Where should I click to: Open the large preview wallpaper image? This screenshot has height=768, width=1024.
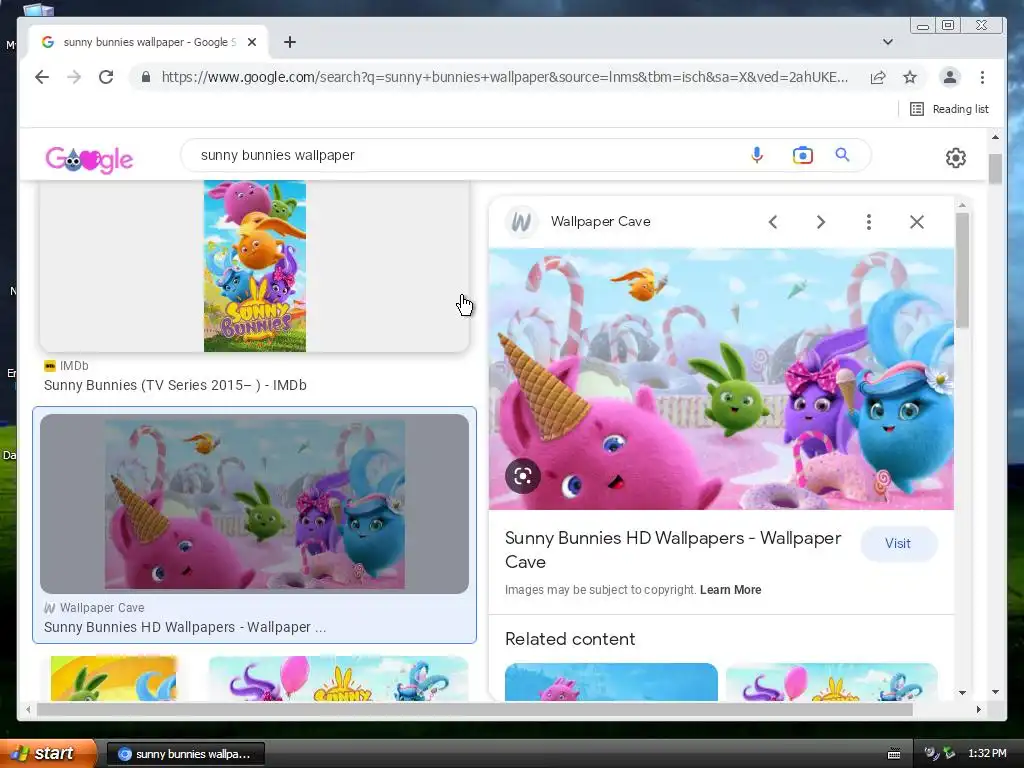click(721, 379)
